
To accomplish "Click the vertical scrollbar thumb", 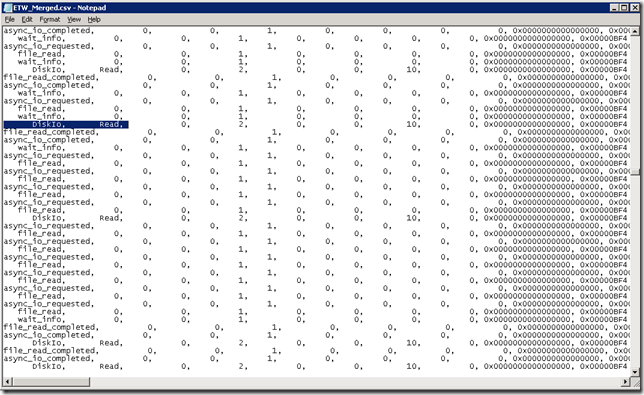I will (635, 172).
